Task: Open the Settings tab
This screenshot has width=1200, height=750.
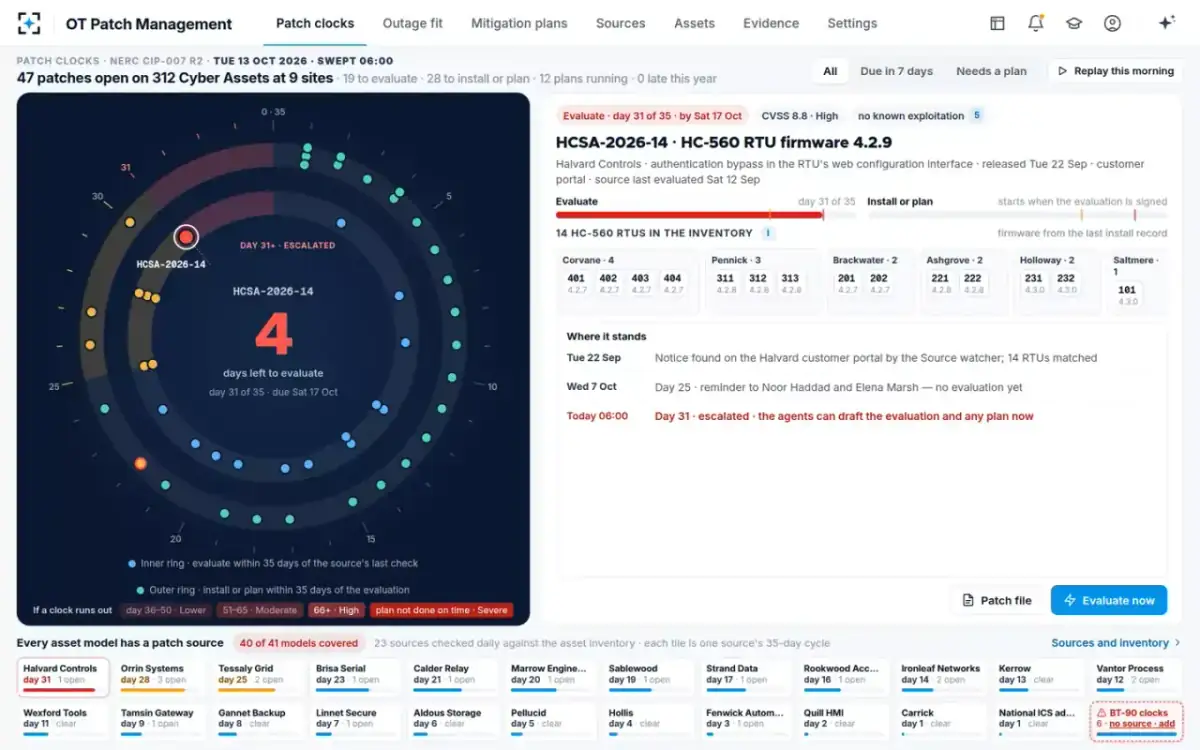Action: pyautogui.click(x=852, y=23)
